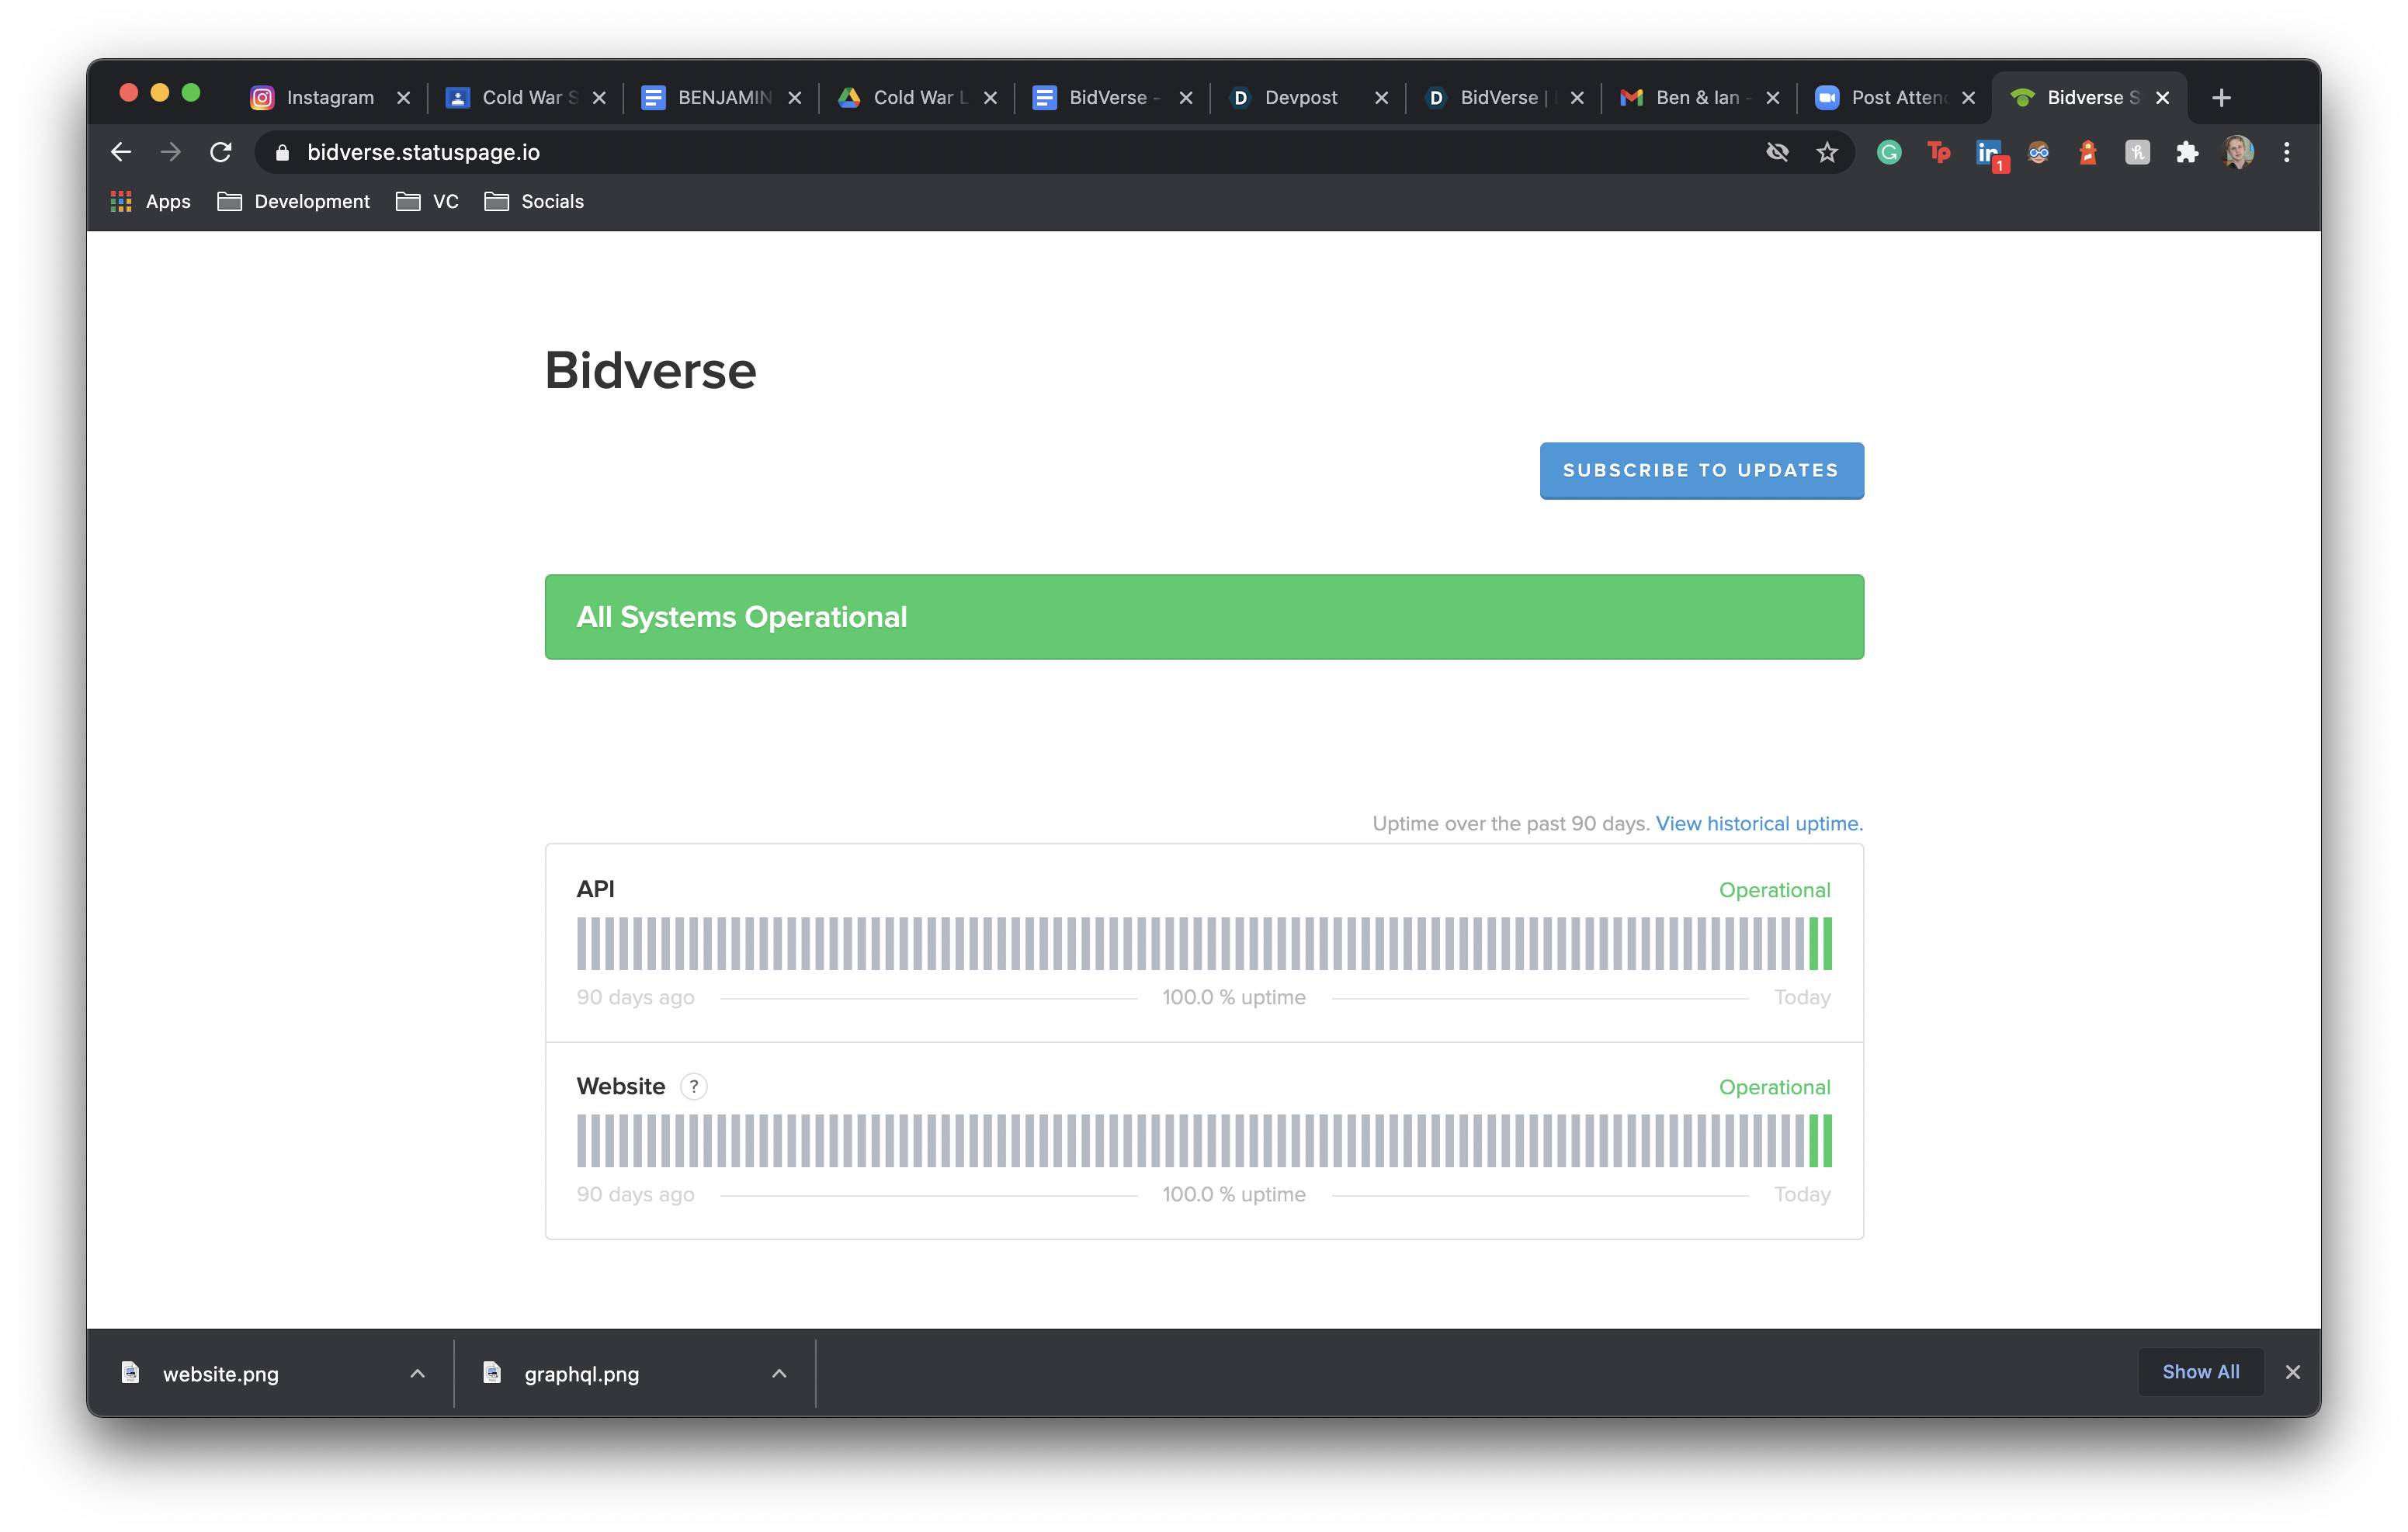Click the eye-slashed tracking icon in address bar
The image size is (2408, 1532).
[x=1777, y=152]
